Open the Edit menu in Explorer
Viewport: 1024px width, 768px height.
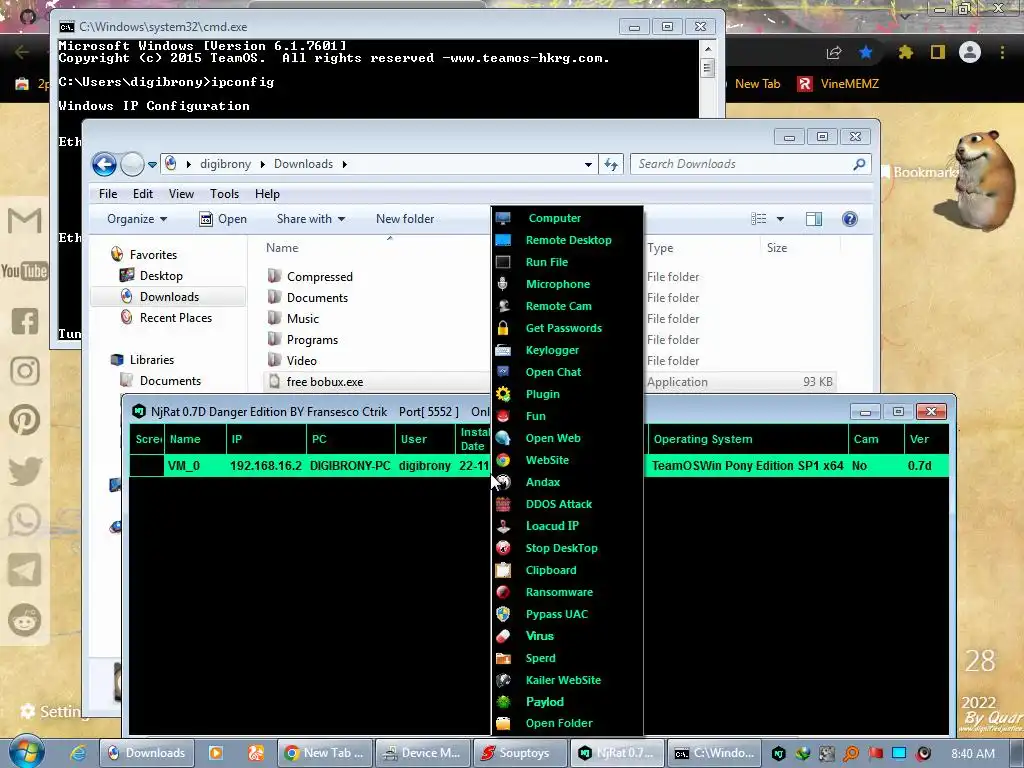coord(142,194)
